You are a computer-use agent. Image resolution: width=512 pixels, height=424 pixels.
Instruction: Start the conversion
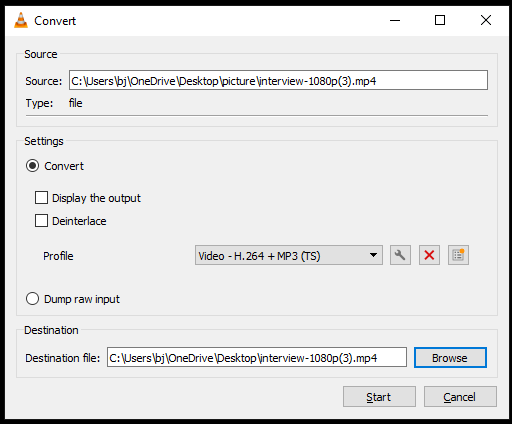379,397
